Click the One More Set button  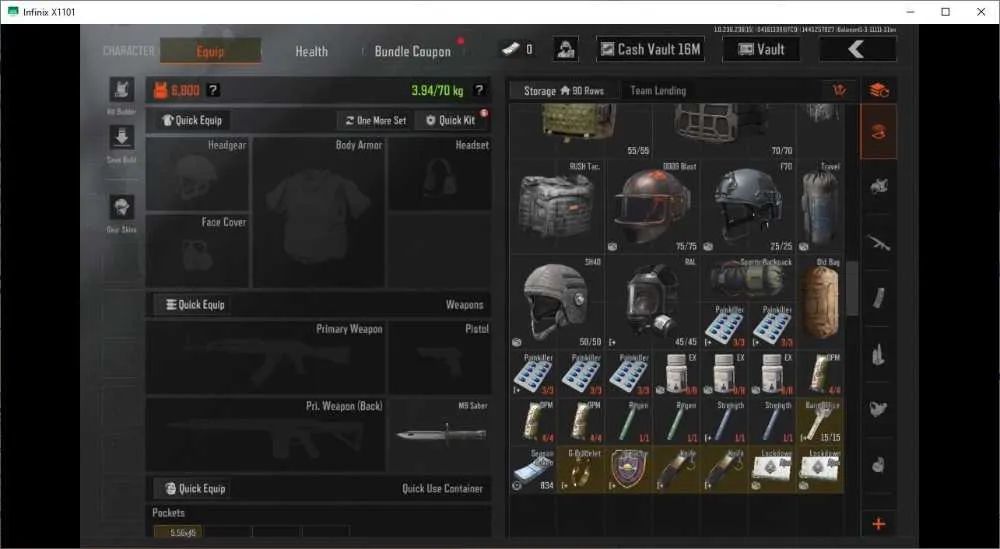pyautogui.click(x=376, y=121)
